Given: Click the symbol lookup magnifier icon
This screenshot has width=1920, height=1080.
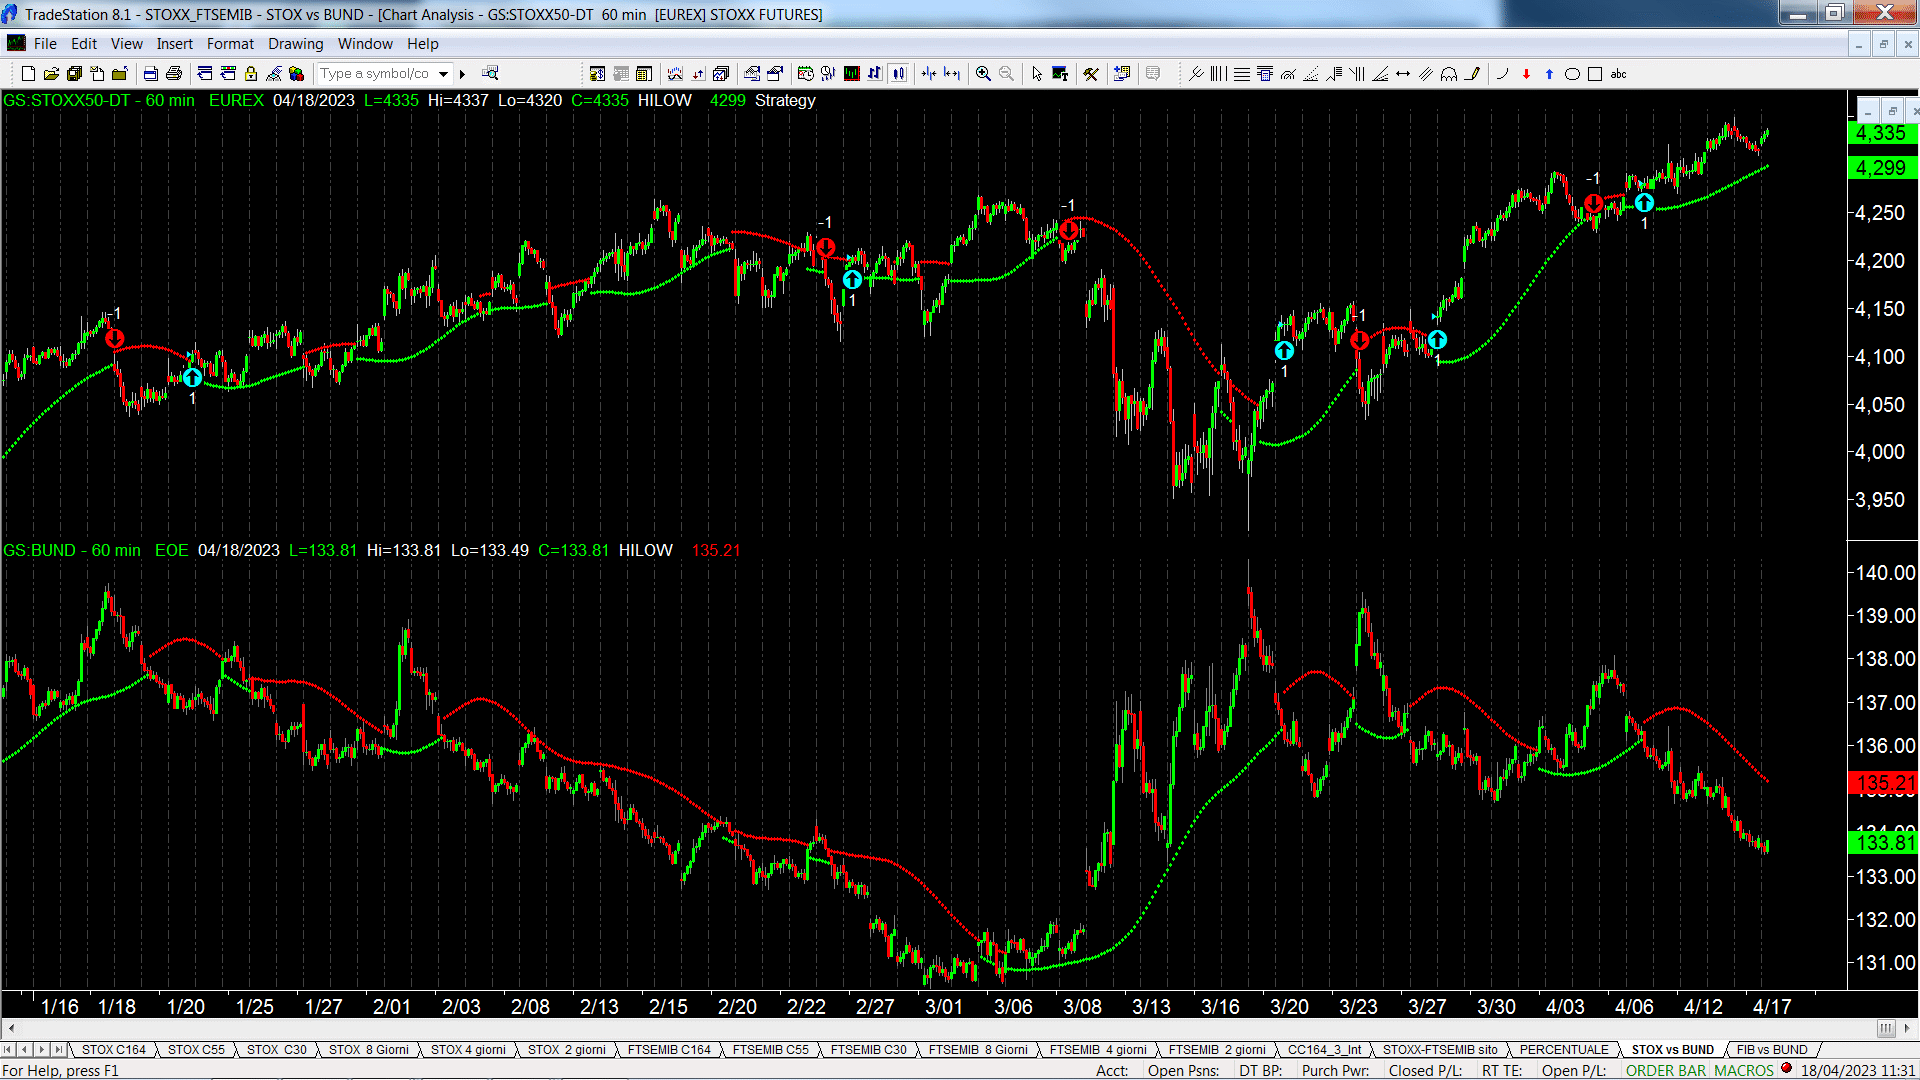Looking at the screenshot, I should coord(490,74).
